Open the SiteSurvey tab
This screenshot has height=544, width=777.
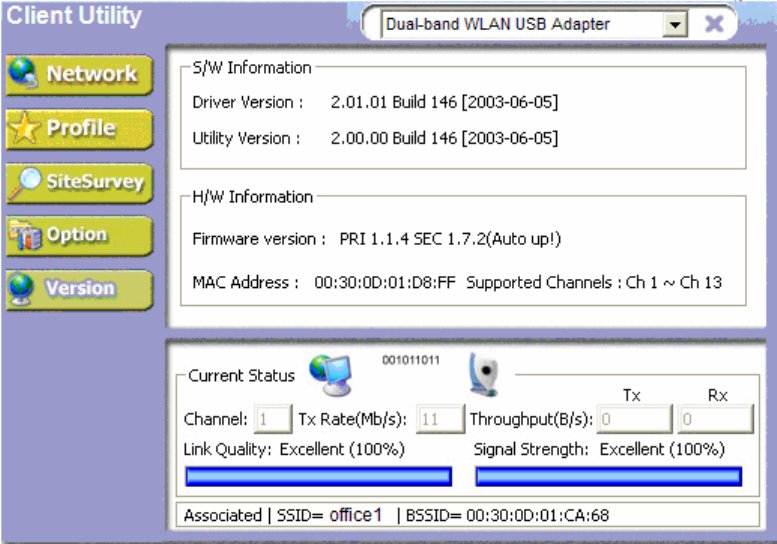coord(79,183)
